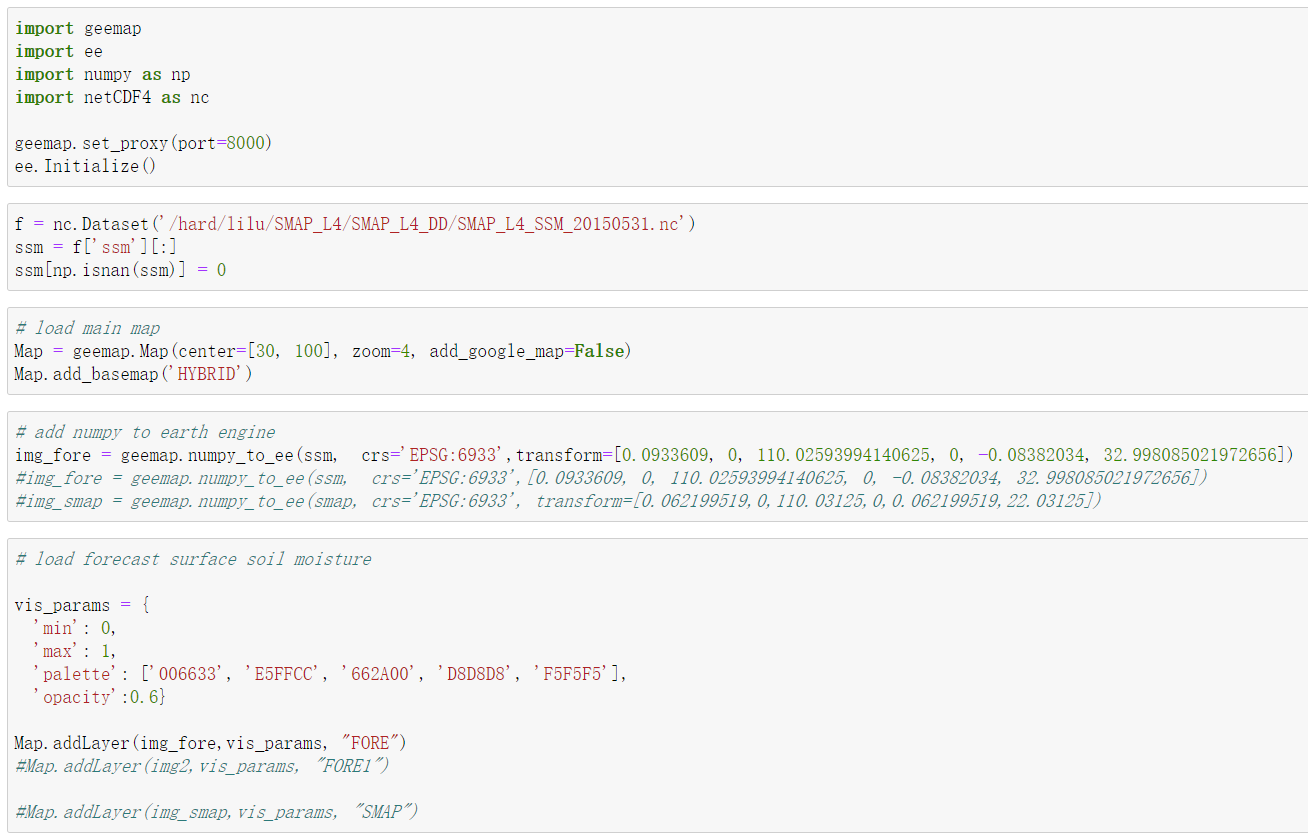Select the ssm variable assignment line
The width and height of the screenshot is (1308, 835).
[x=90, y=246]
